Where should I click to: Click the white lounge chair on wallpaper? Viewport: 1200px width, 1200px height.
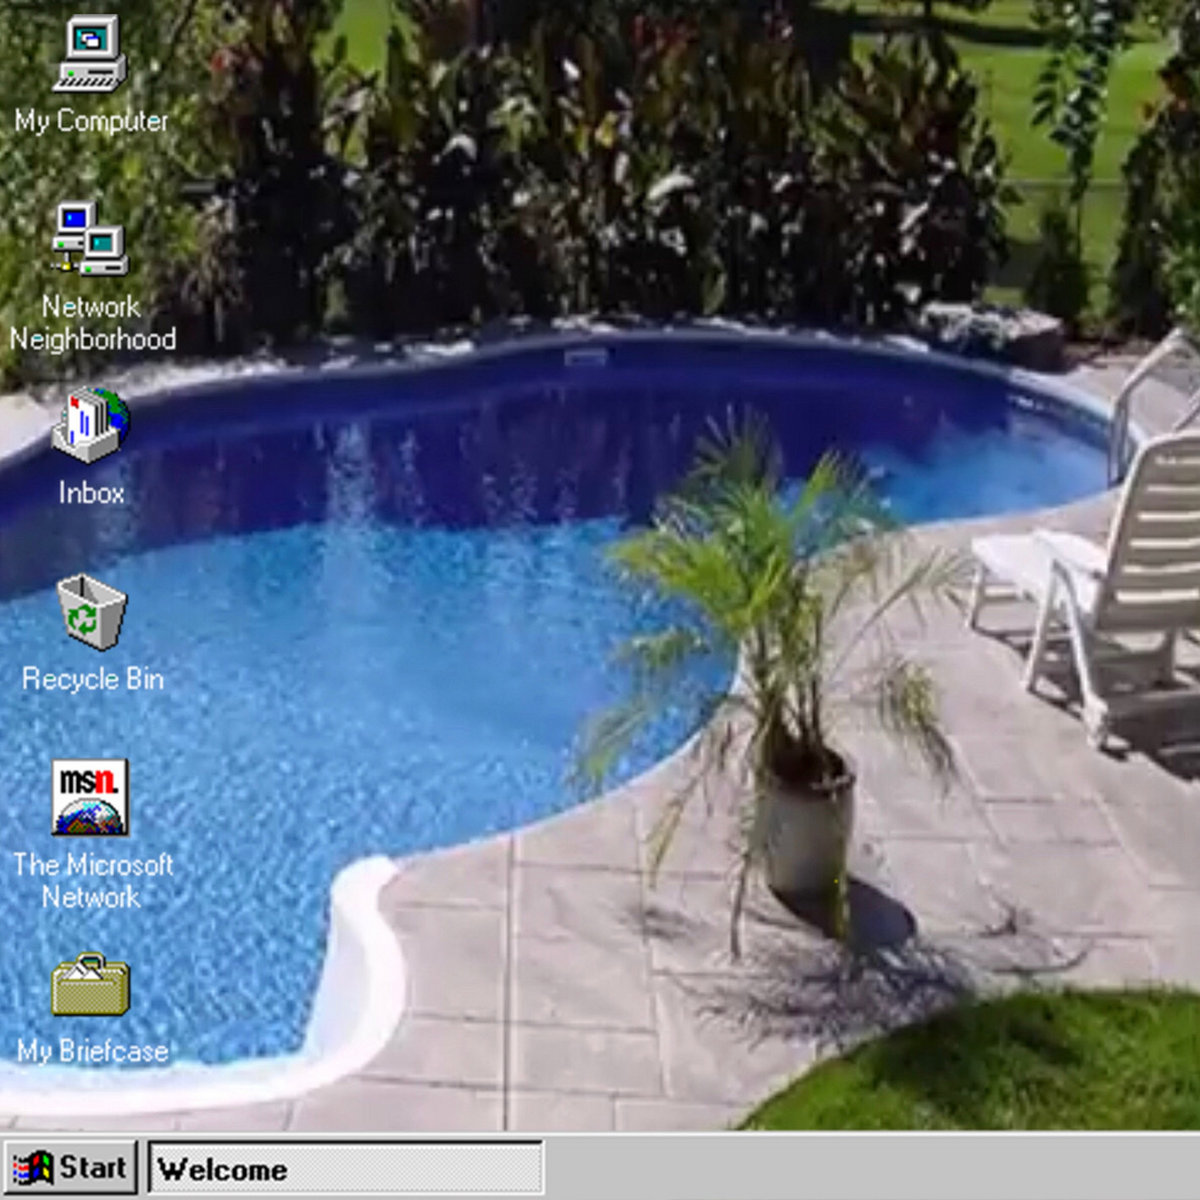[1110, 580]
